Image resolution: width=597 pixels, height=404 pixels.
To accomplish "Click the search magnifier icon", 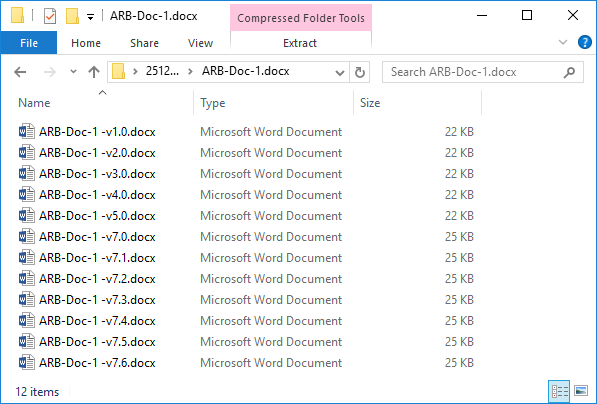I will point(569,72).
